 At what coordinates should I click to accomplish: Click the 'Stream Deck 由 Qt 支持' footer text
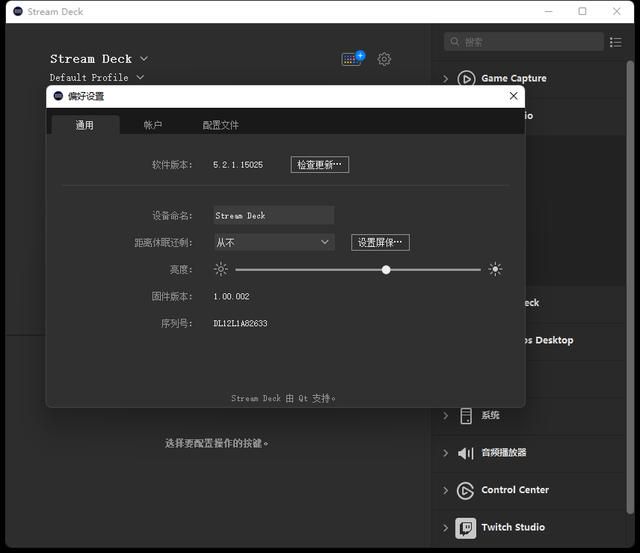point(284,398)
